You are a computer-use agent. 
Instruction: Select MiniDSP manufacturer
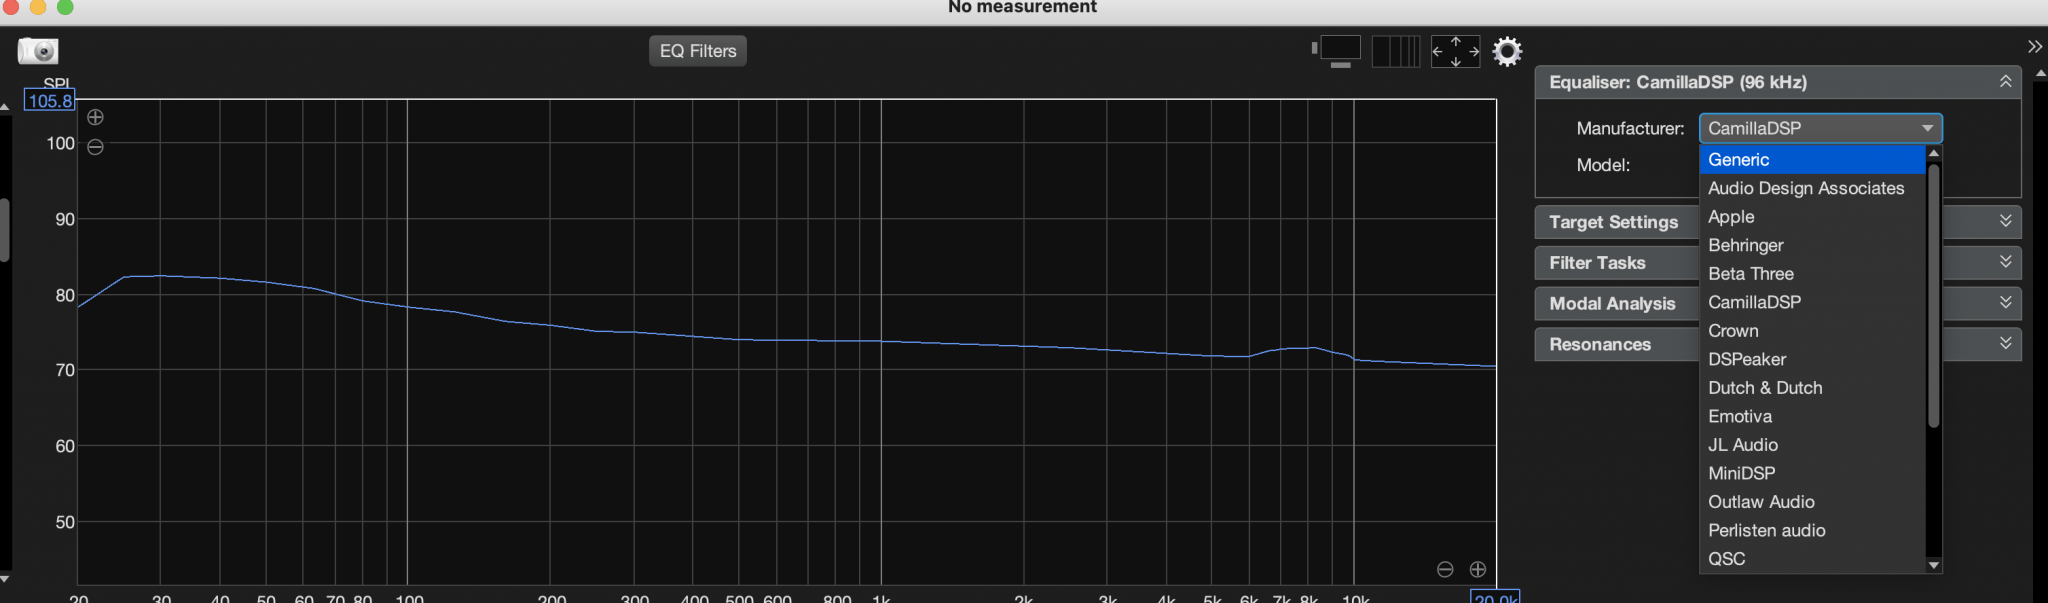(1812, 473)
